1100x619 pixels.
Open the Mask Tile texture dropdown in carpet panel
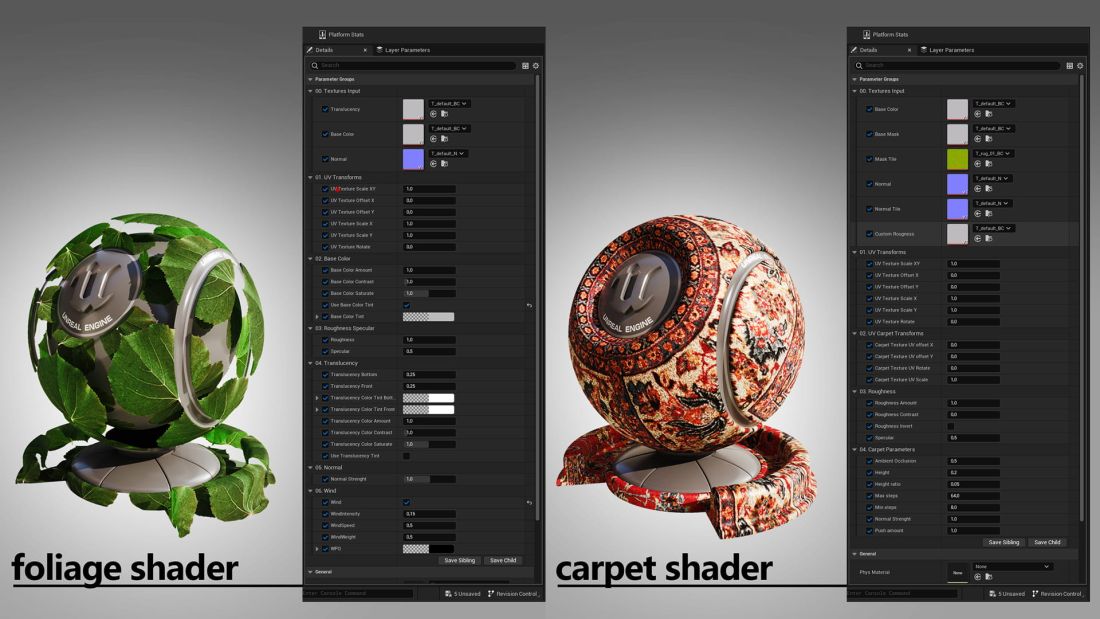tap(993, 153)
